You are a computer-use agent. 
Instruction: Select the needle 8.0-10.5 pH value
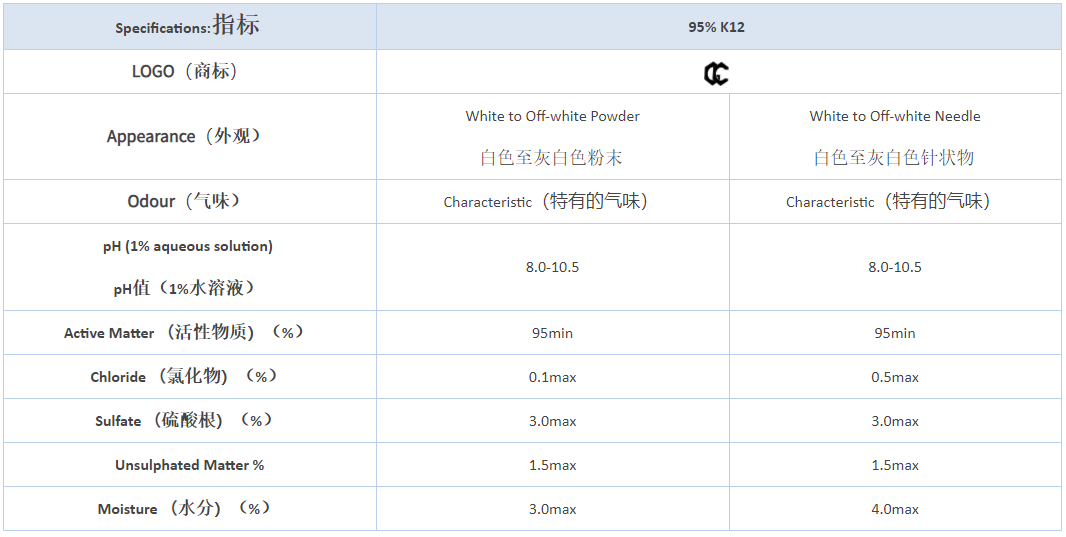[x=895, y=267]
